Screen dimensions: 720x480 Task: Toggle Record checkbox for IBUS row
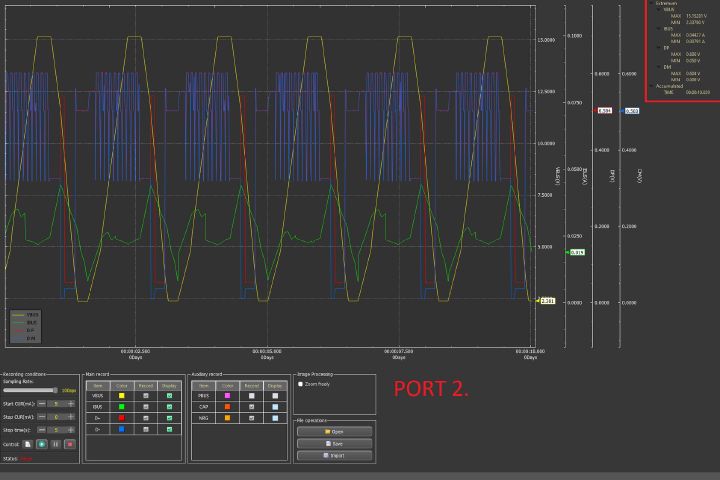pos(145,407)
